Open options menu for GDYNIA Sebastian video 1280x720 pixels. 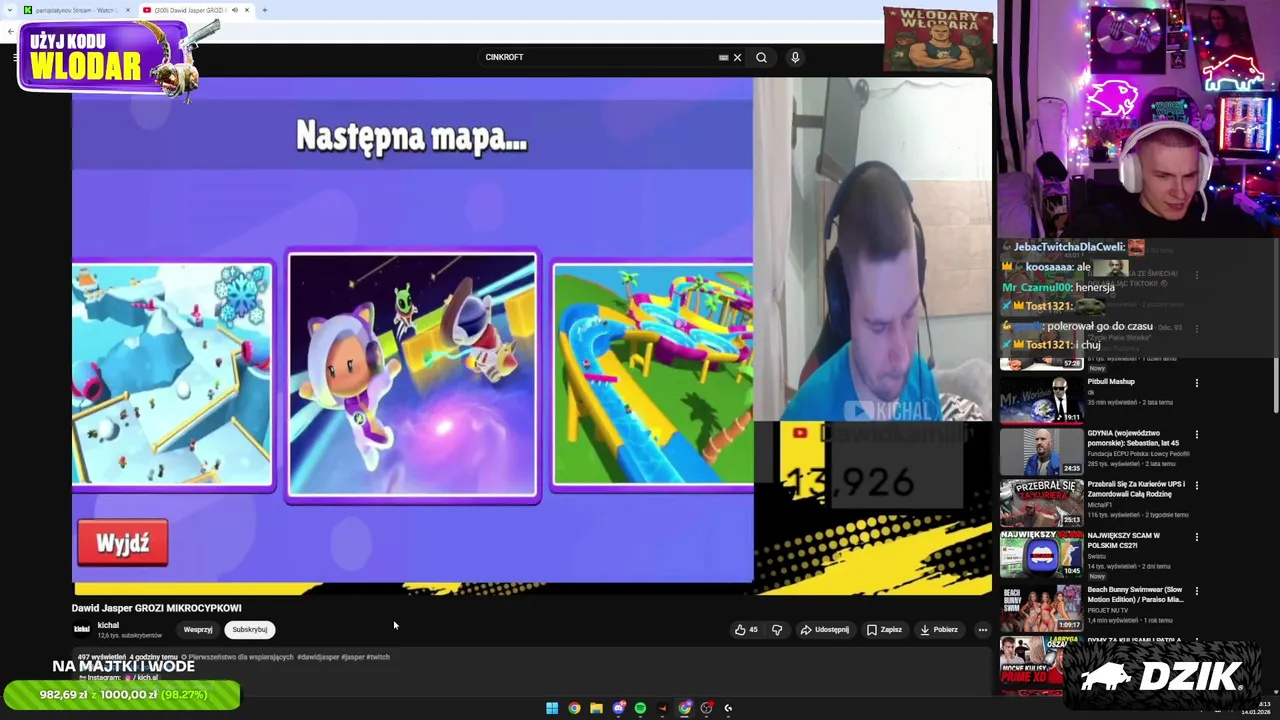tap(1197, 434)
